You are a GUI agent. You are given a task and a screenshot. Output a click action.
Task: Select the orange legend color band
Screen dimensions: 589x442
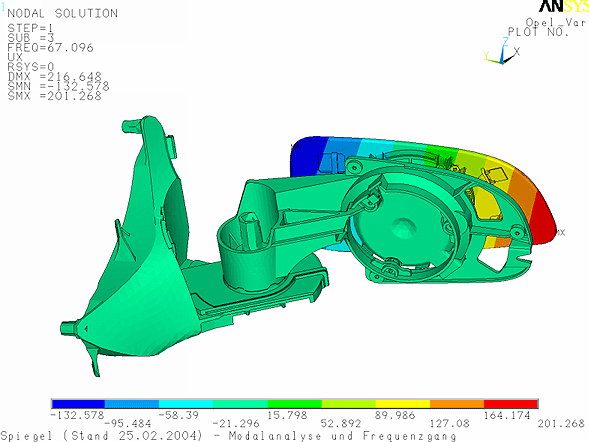point(457,404)
